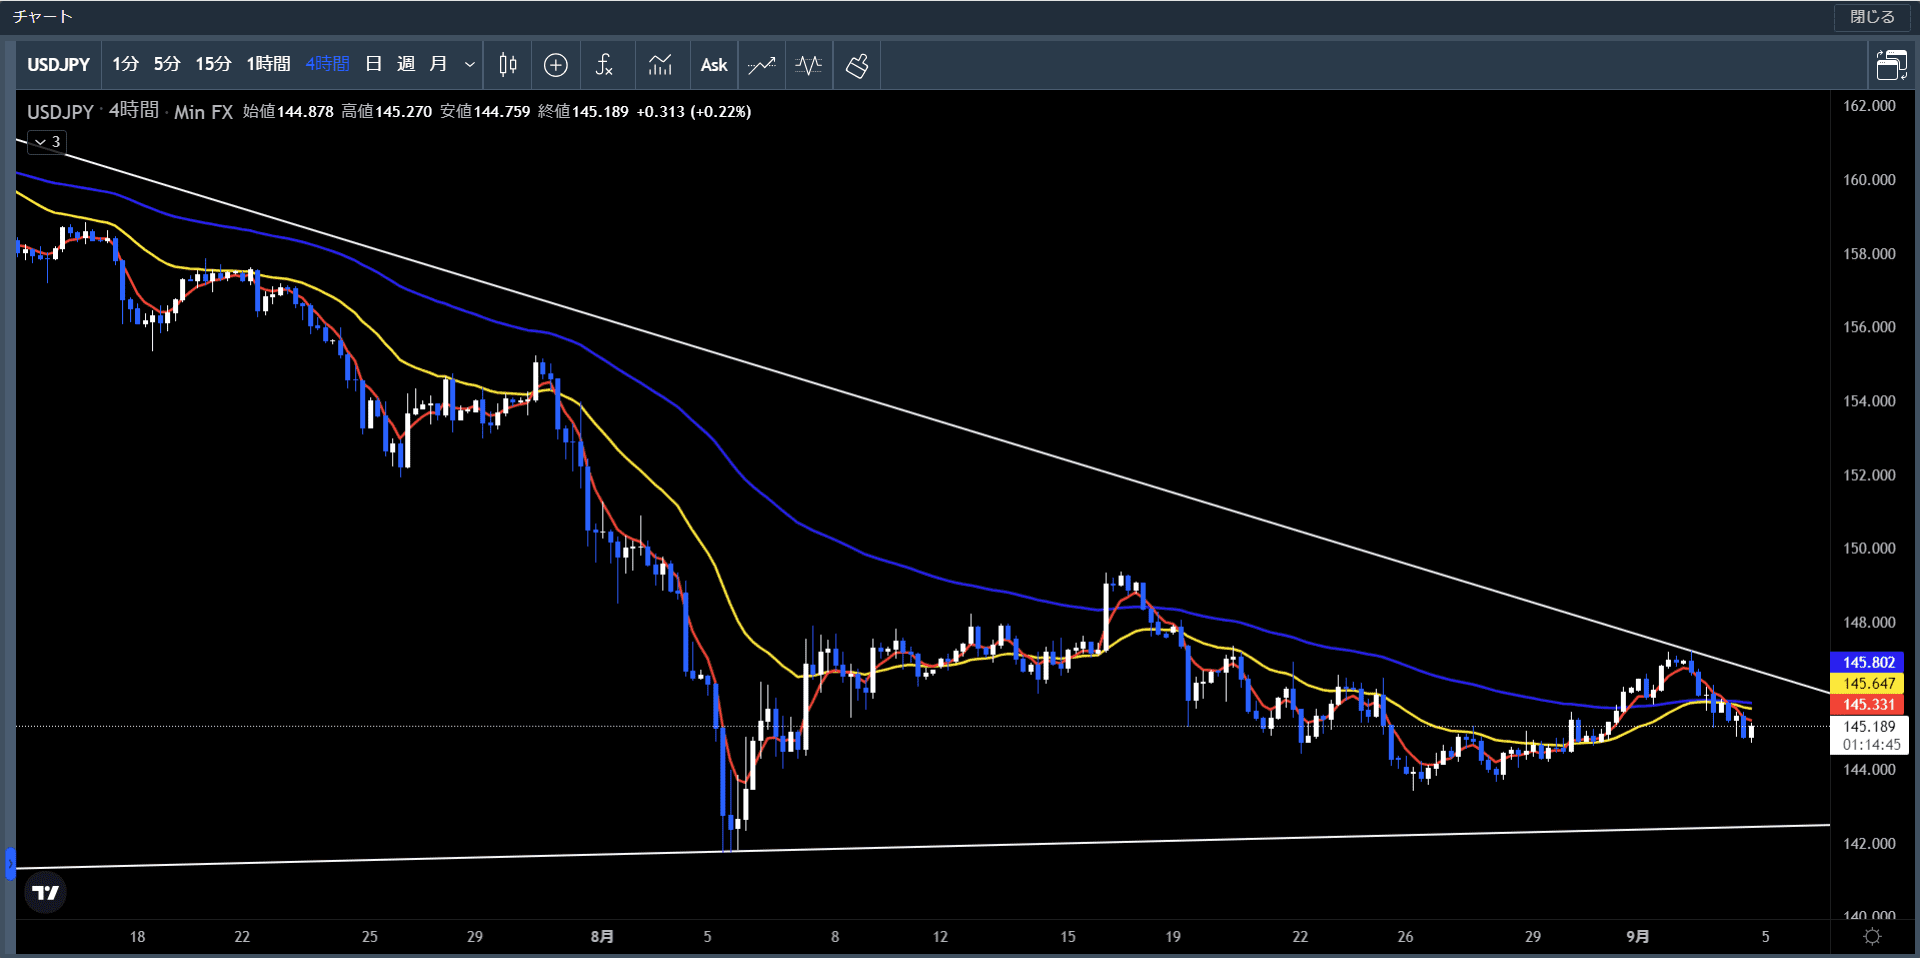The width and height of the screenshot is (1920, 958).
Task: Open the indicators fx menu
Action: pos(604,65)
